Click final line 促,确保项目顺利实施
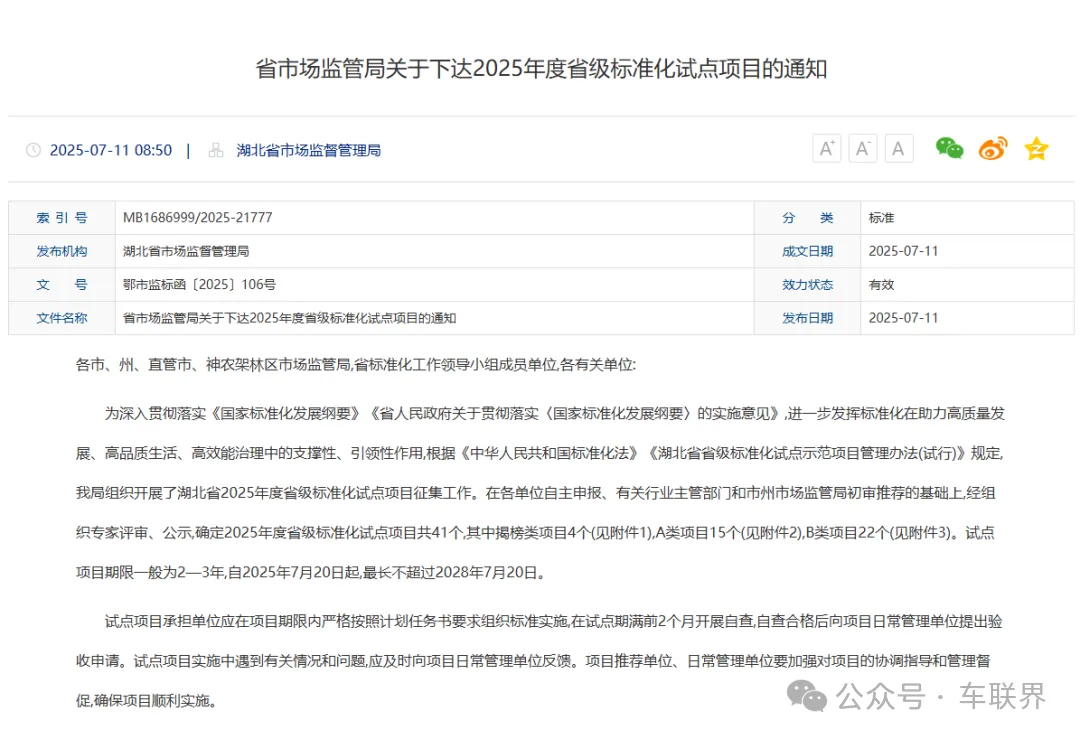1080x739 pixels. pos(147,701)
